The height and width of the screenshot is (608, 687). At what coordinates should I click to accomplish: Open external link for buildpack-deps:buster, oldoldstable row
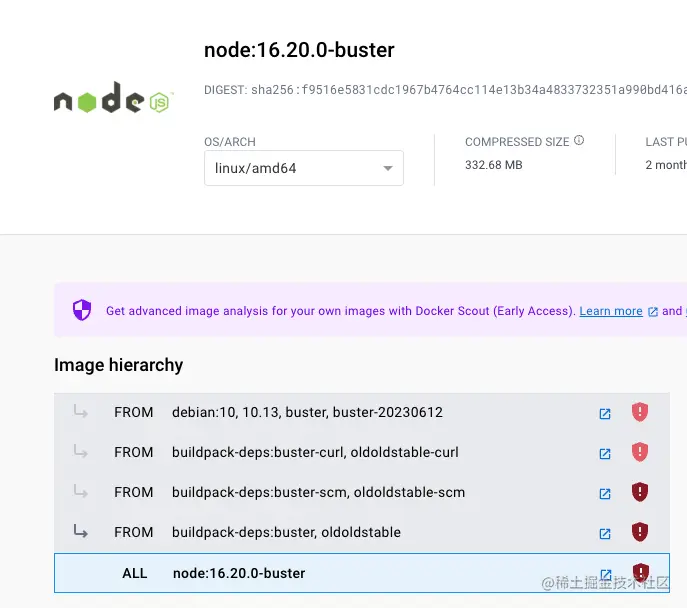pyautogui.click(x=605, y=534)
